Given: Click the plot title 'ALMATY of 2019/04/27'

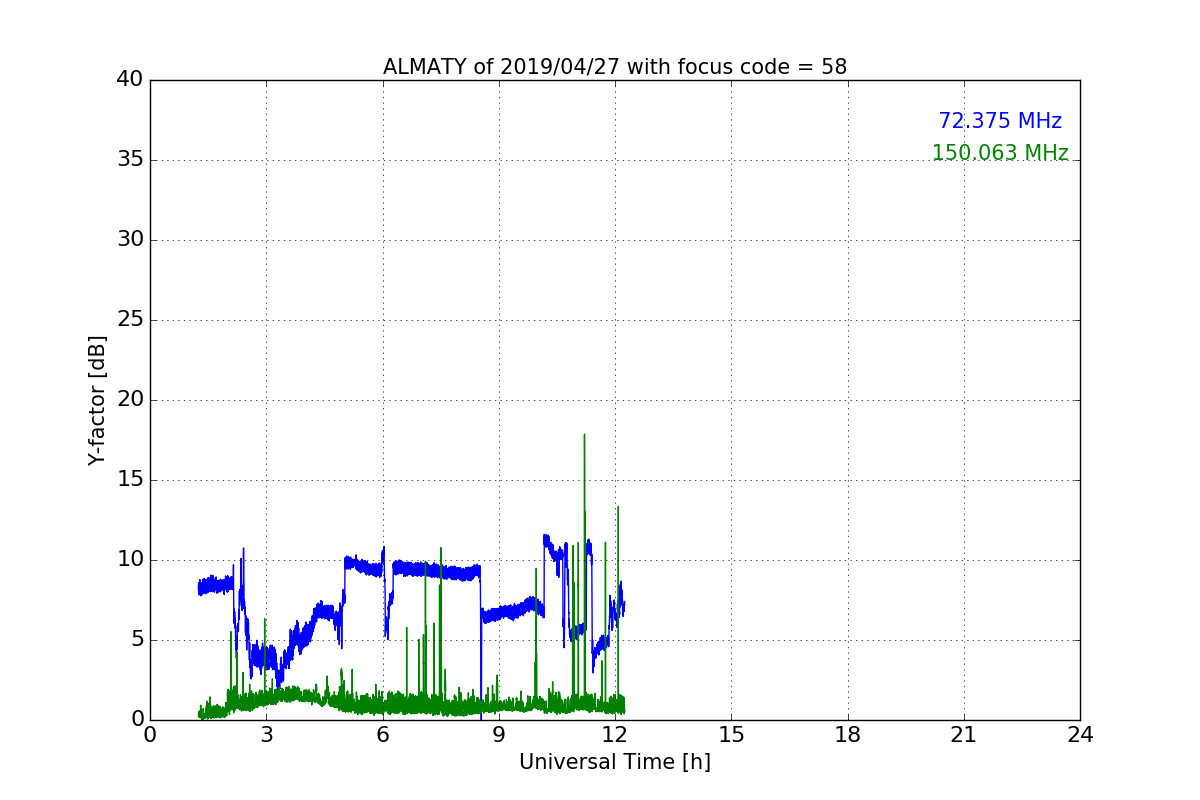Looking at the screenshot, I should click(x=615, y=67).
